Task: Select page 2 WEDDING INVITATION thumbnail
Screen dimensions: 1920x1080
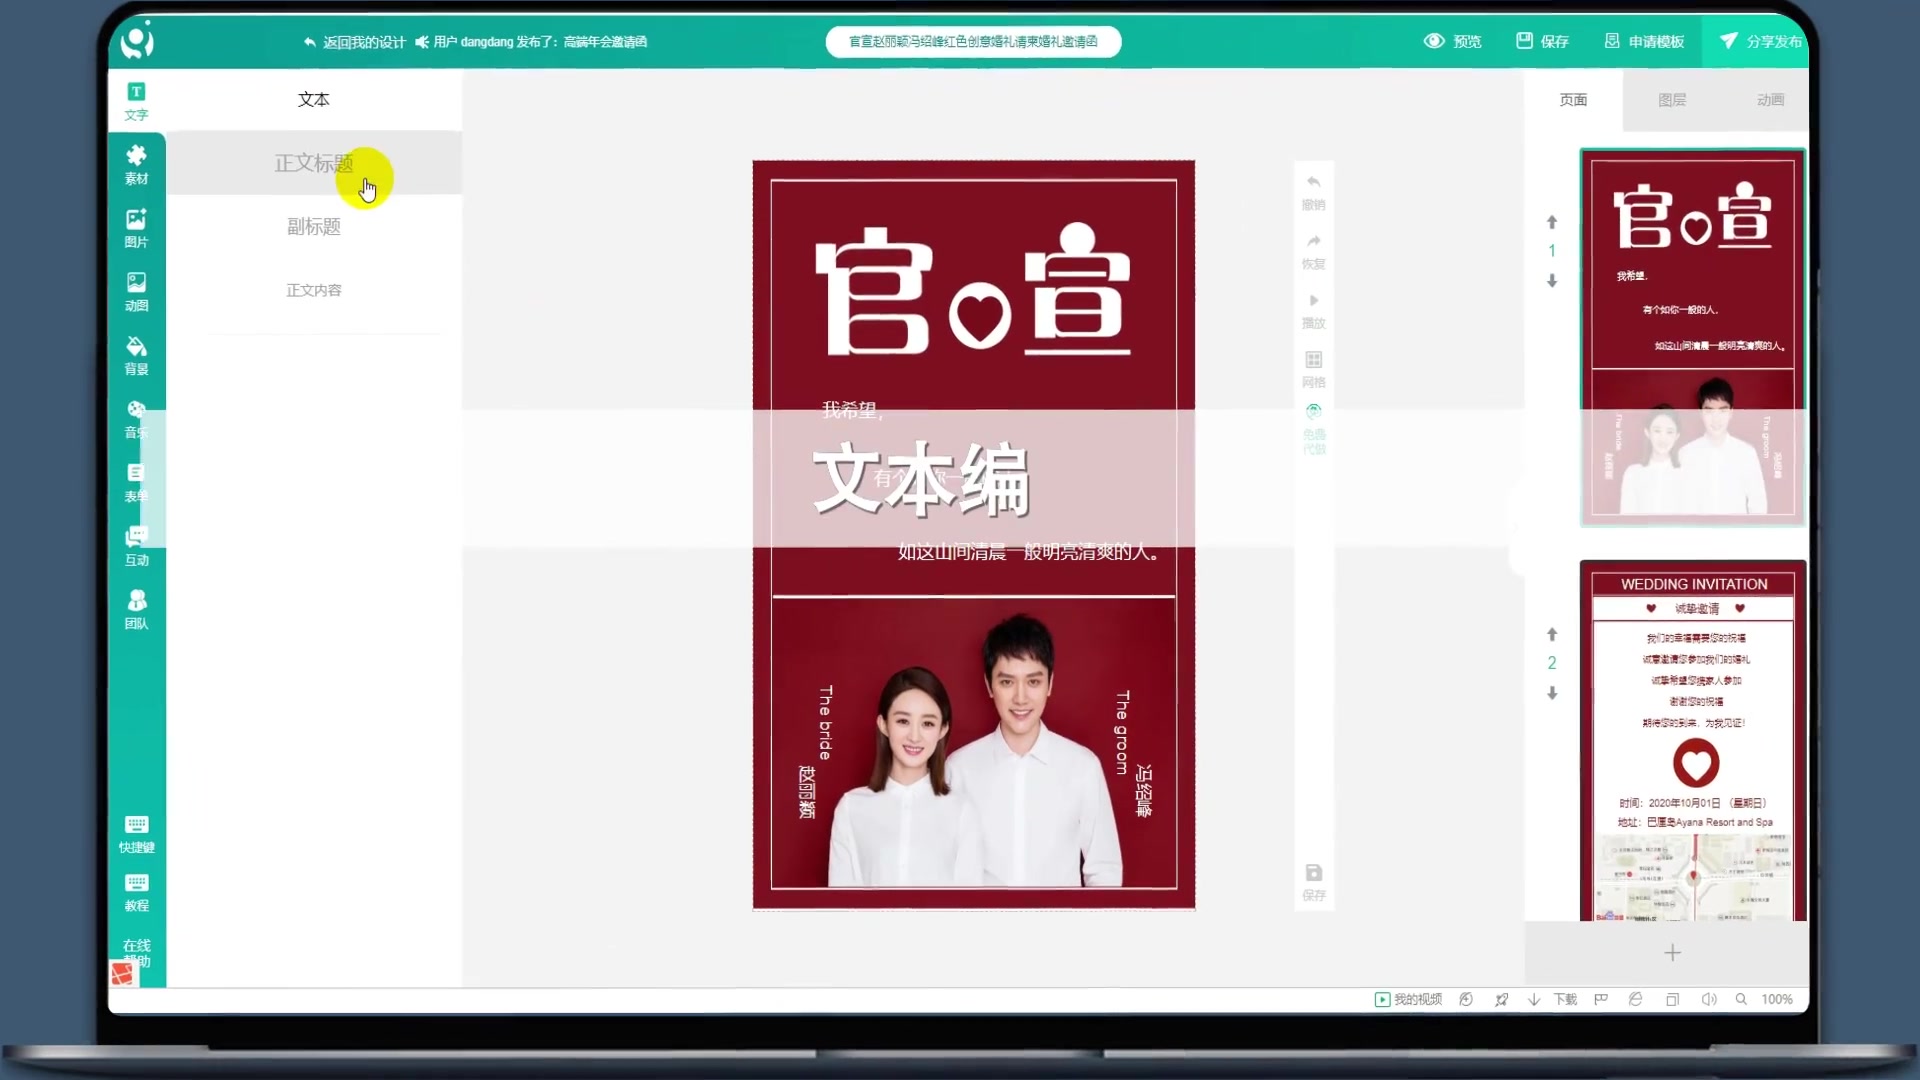Action: click(x=1692, y=740)
